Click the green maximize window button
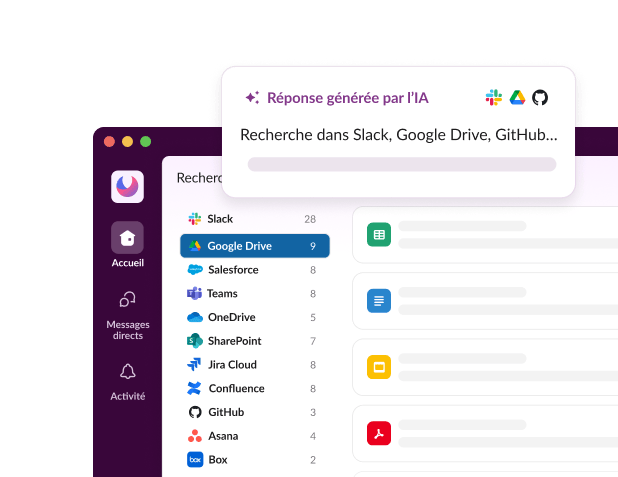 click(x=145, y=142)
